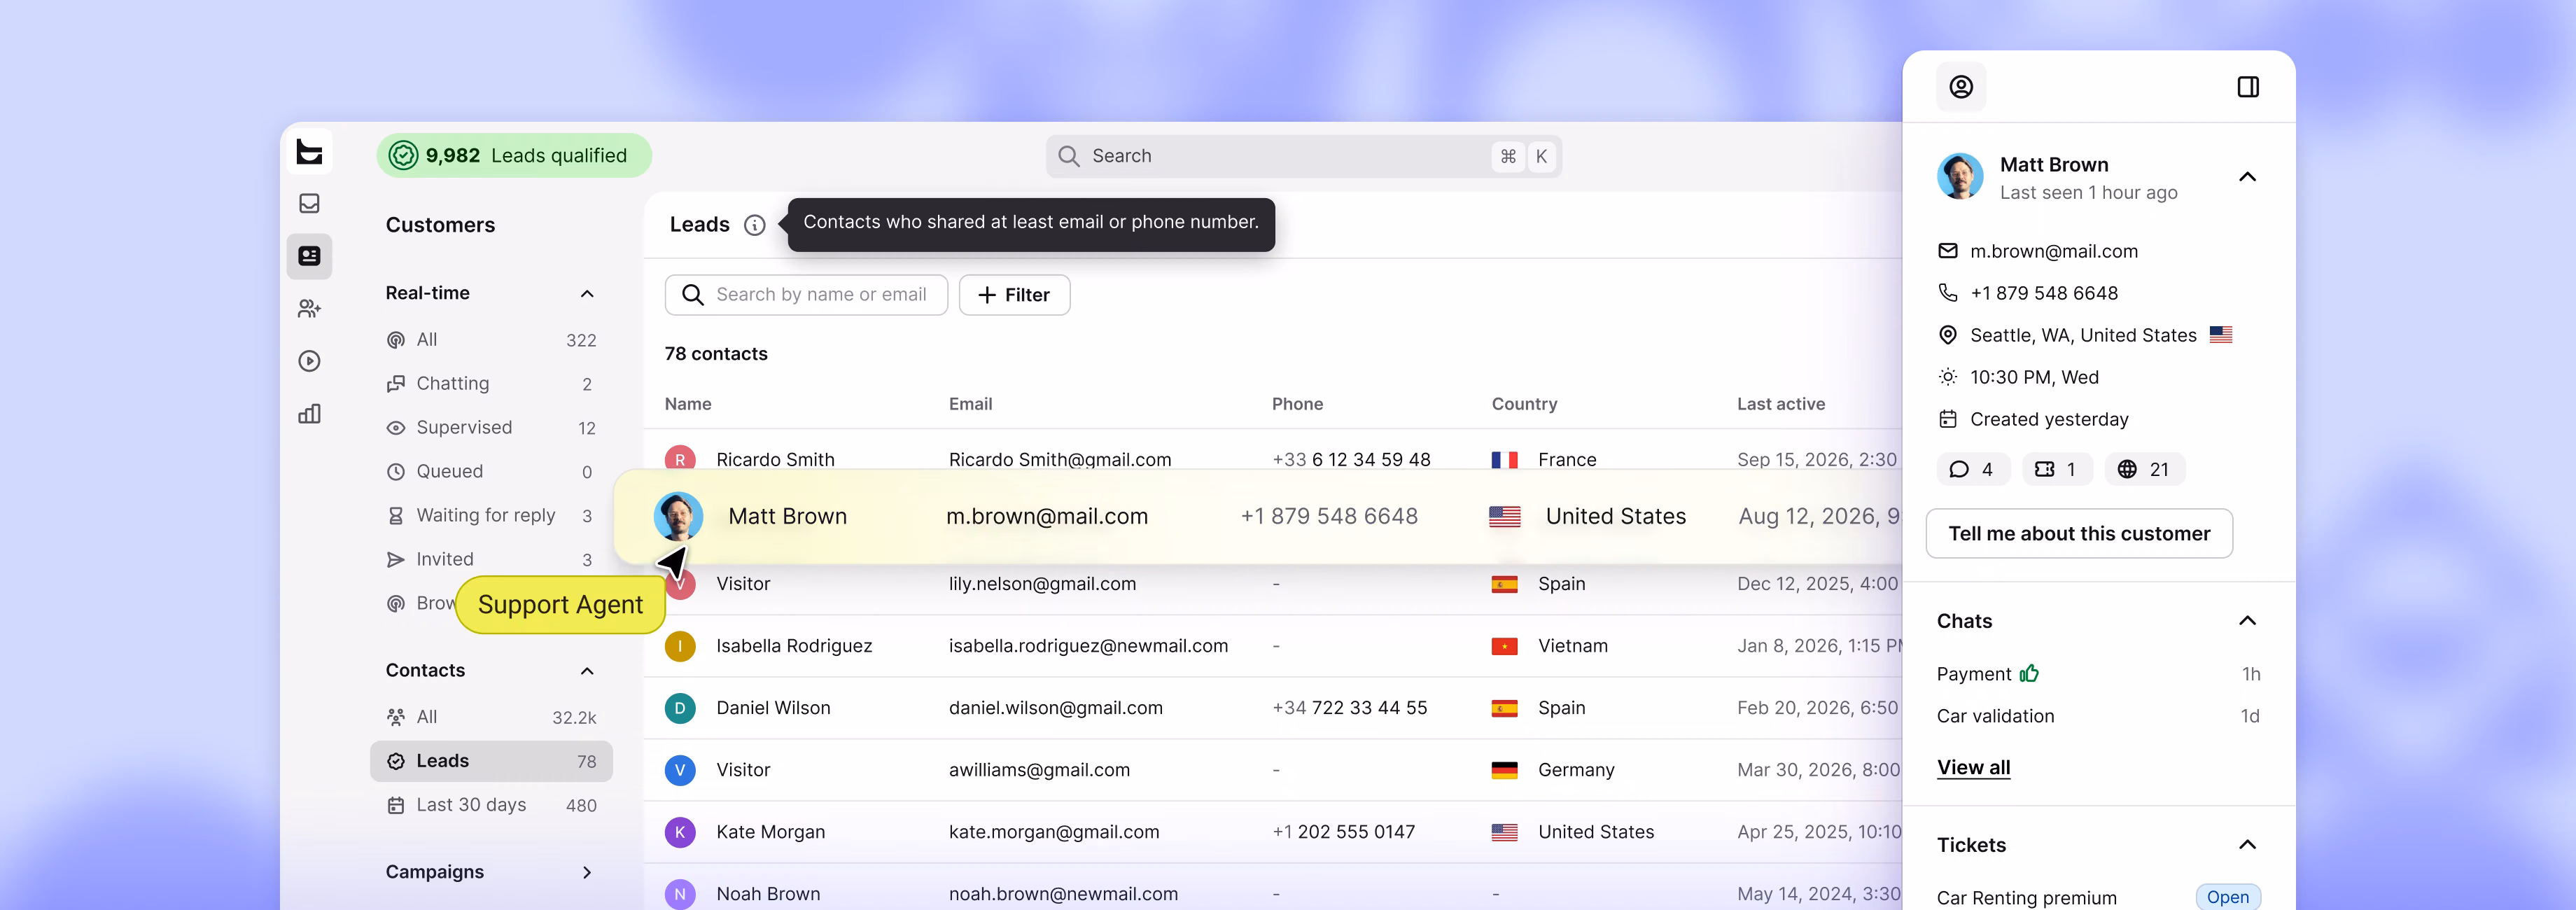Click the N avatar for Noah Brown
Viewport: 2576px width, 910px height.
[680, 894]
